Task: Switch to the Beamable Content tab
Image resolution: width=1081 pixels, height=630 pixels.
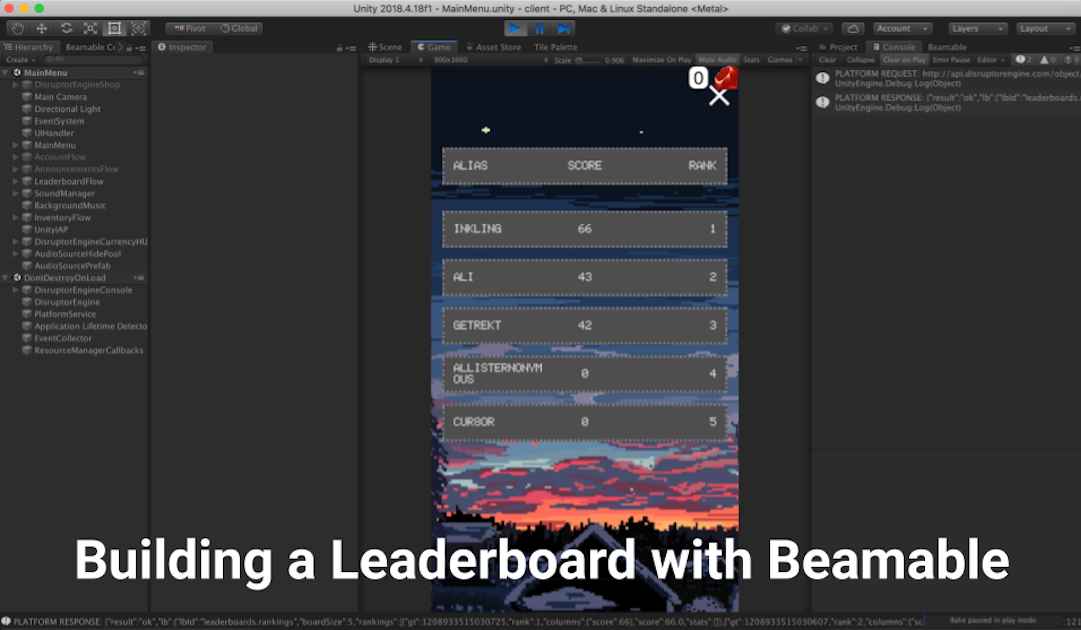Action: point(90,47)
